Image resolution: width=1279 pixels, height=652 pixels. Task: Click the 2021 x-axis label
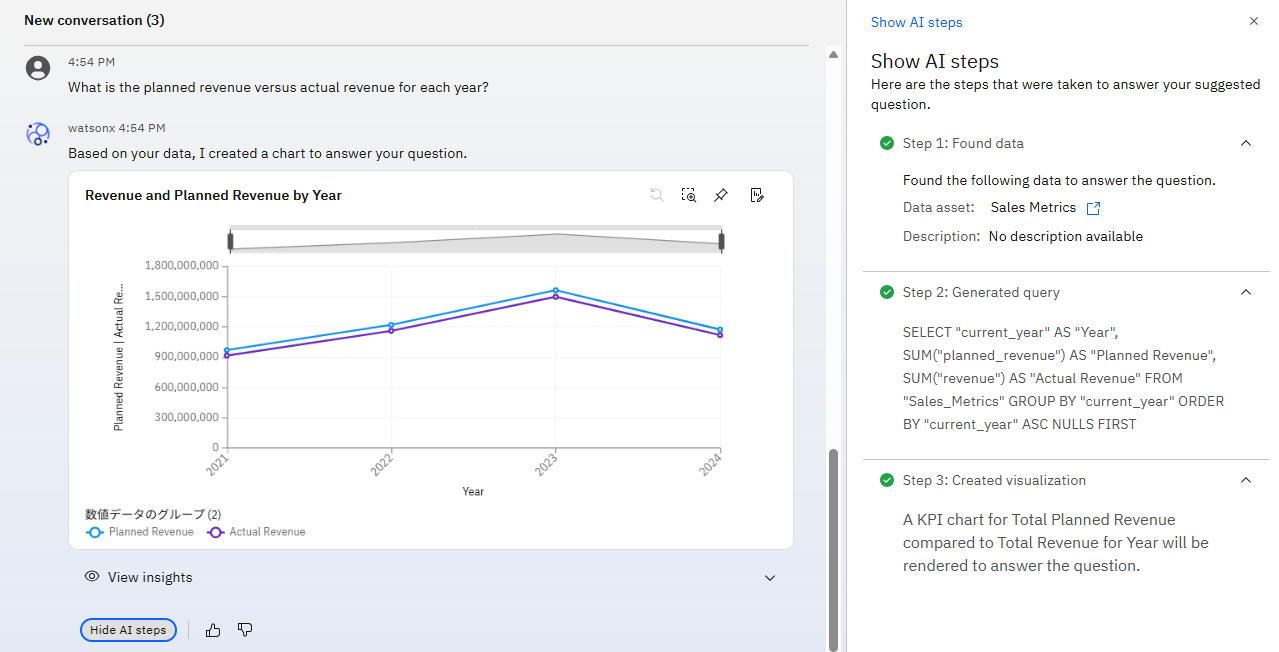218,464
